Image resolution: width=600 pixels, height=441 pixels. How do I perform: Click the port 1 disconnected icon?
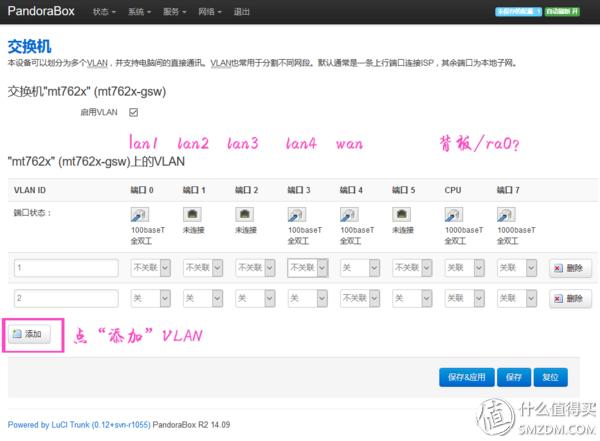point(191,214)
